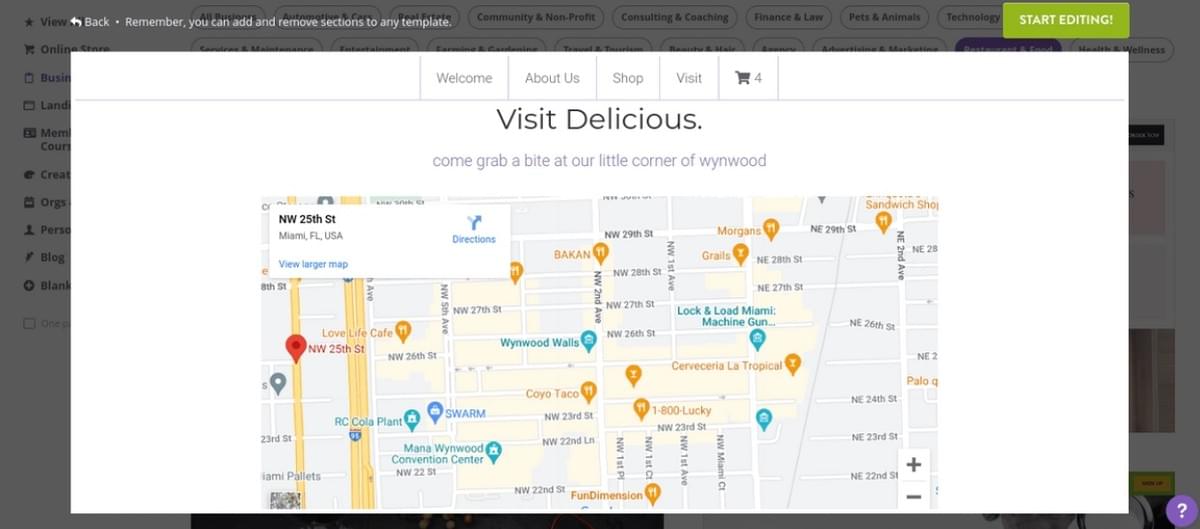Select the Community & Non-Profit filter tag

(x=536, y=17)
